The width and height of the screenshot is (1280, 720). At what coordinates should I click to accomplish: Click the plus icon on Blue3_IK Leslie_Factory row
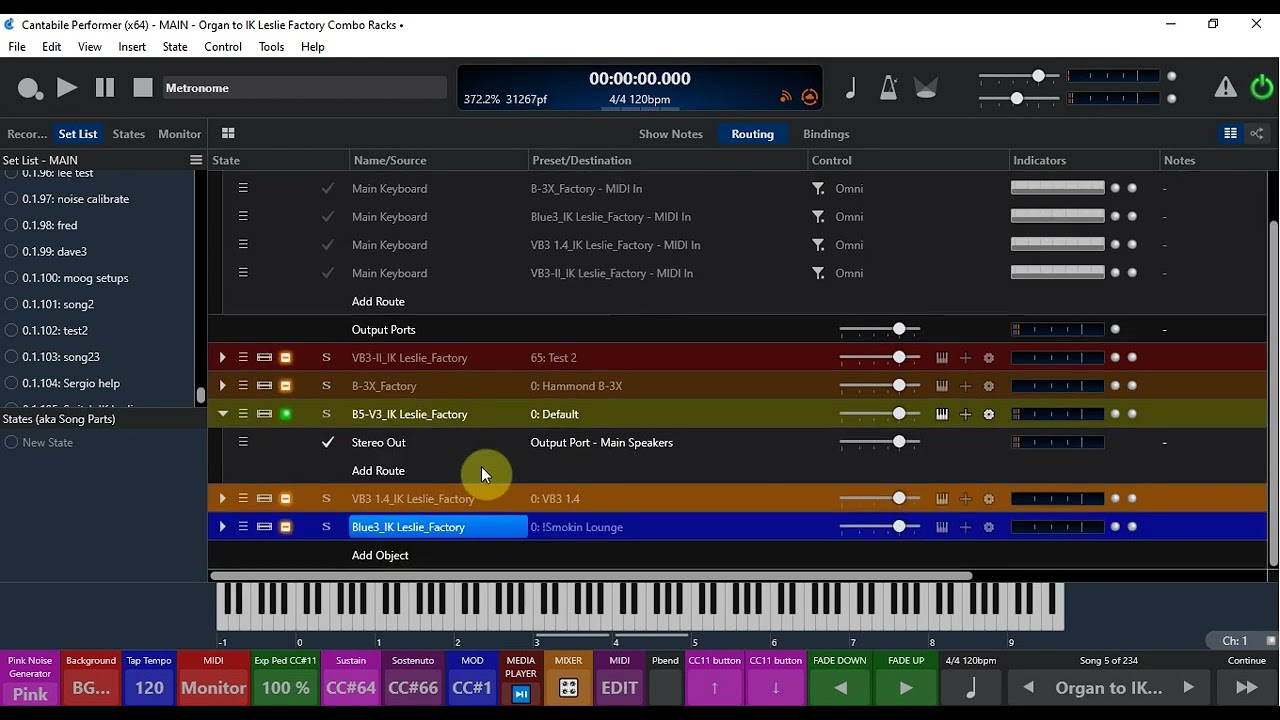pos(965,527)
